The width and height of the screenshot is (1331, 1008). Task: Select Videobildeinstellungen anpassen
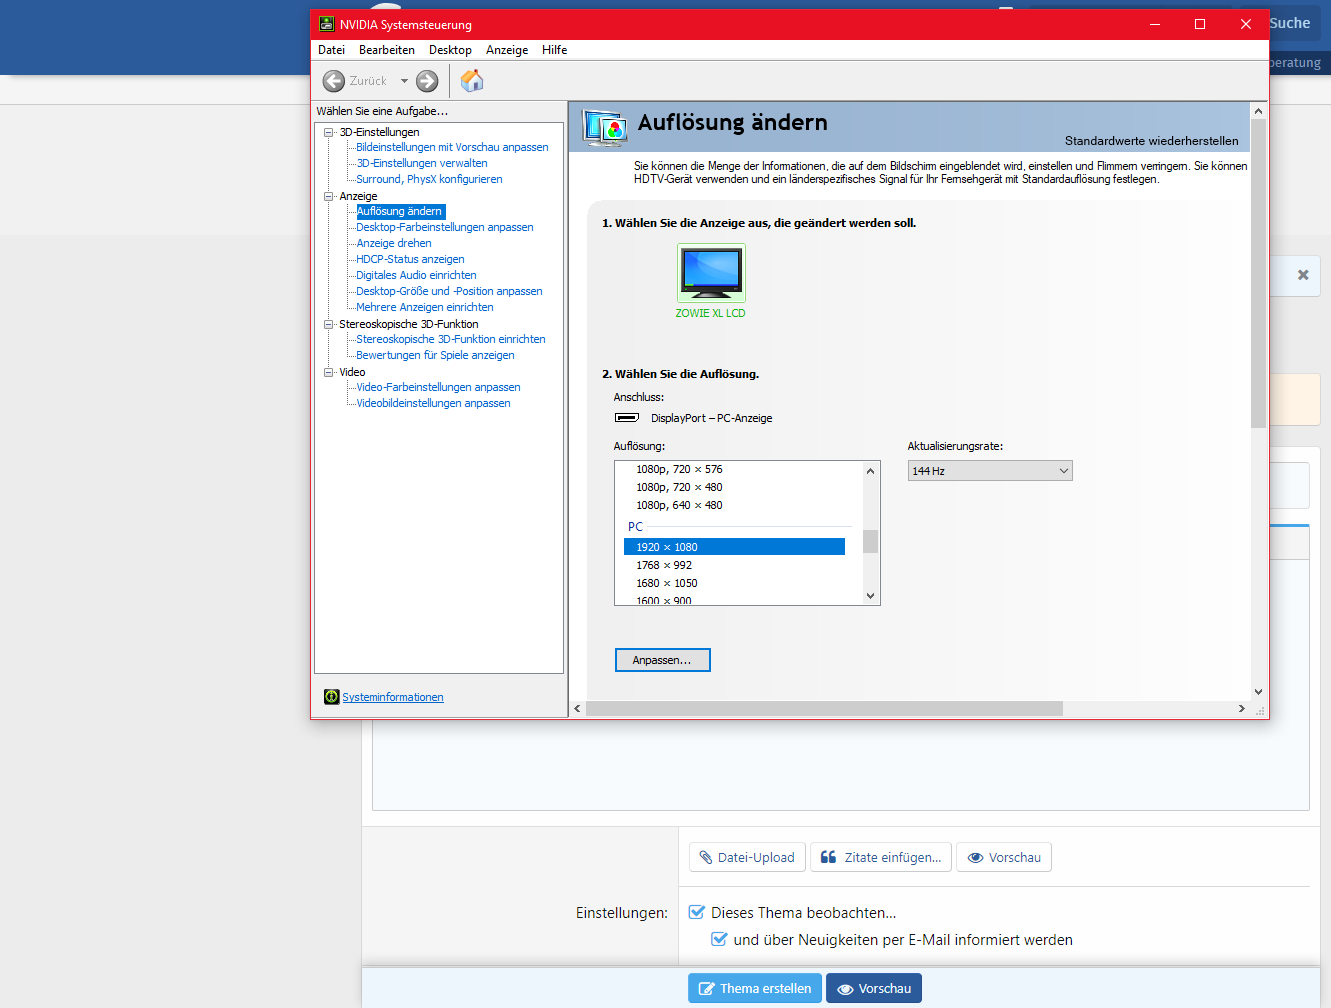pos(433,403)
